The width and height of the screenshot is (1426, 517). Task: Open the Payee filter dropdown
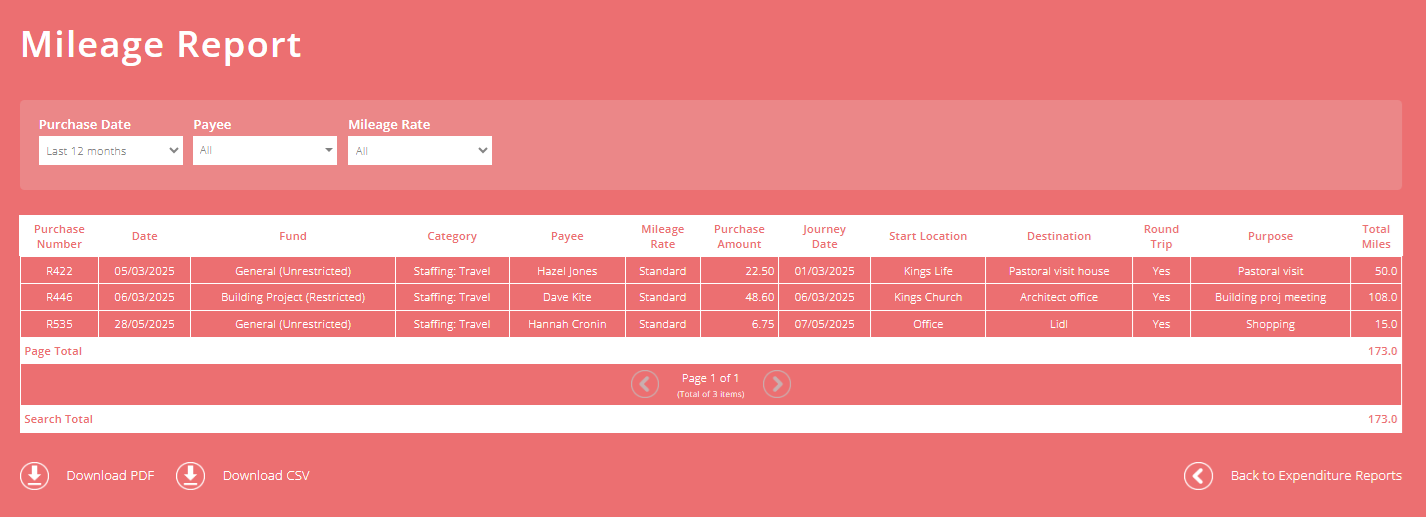click(265, 151)
